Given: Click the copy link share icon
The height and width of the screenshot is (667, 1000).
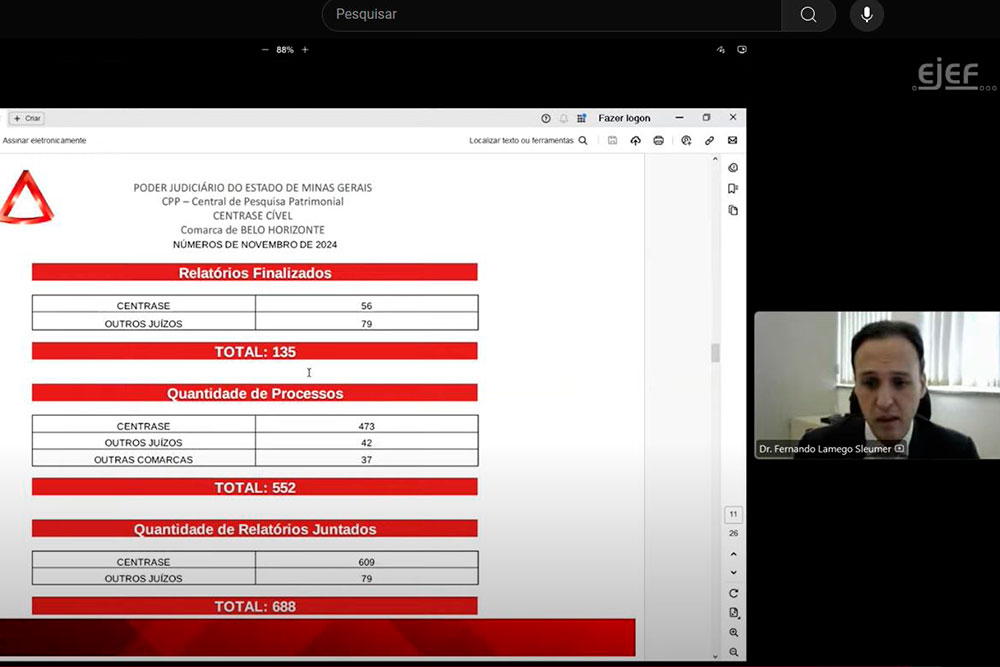Looking at the screenshot, I should coord(709,141).
